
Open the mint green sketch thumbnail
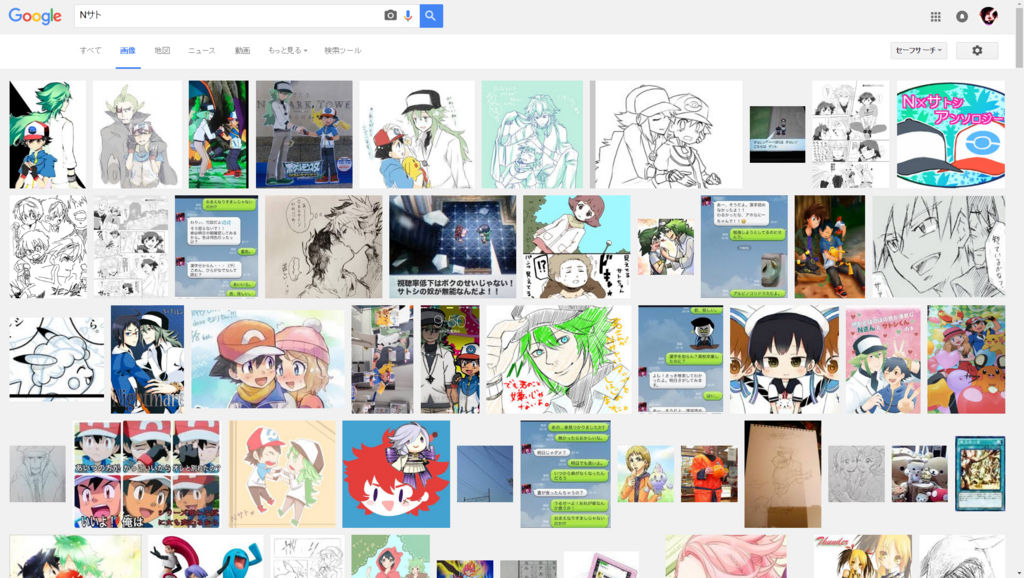pos(532,135)
